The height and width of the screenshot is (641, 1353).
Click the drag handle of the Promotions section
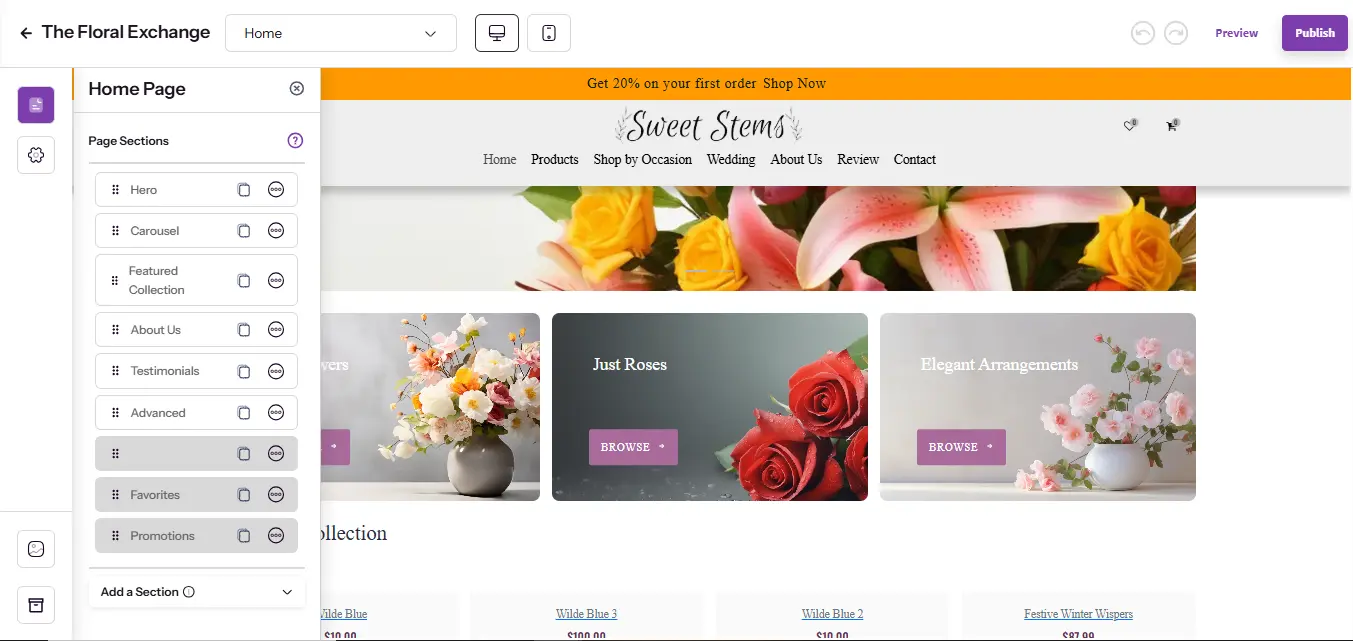pos(115,536)
